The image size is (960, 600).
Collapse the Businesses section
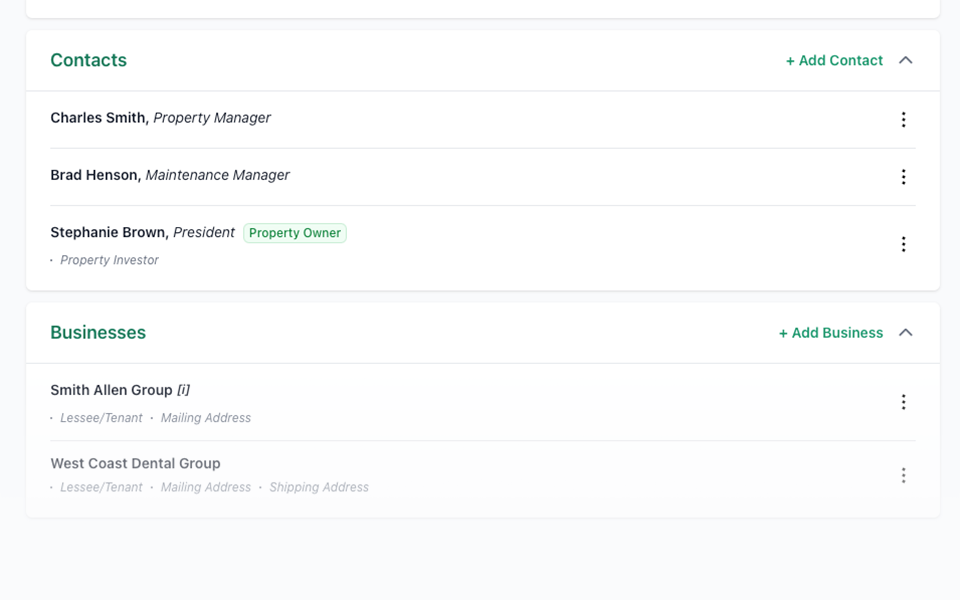[x=906, y=332]
